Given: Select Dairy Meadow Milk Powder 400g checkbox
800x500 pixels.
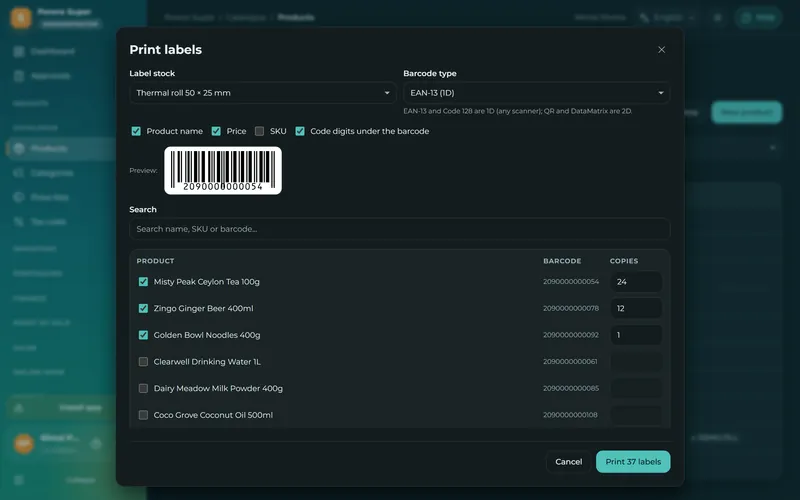Looking at the screenshot, I should [x=143, y=388].
